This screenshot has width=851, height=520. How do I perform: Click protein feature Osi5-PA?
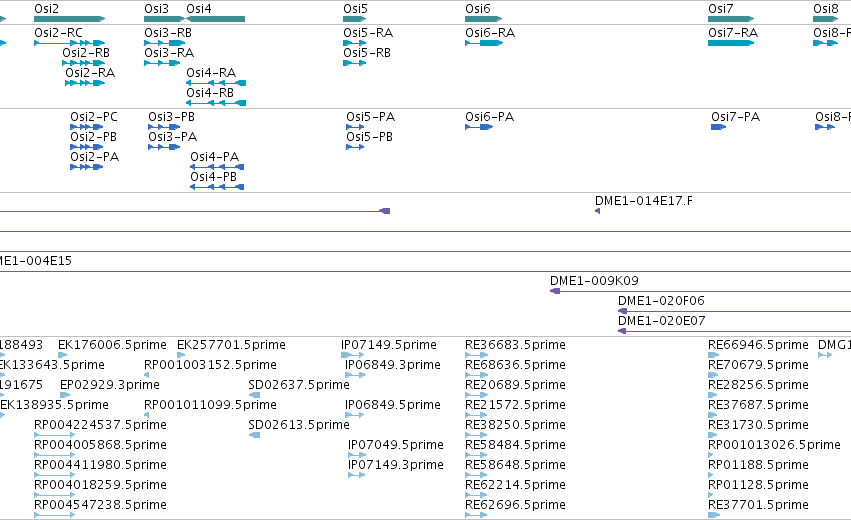355,127
